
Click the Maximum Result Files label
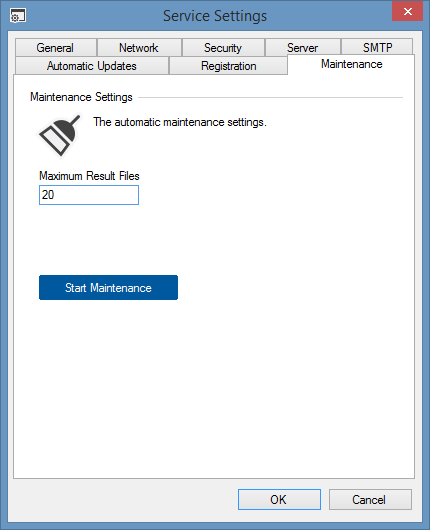click(89, 176)
